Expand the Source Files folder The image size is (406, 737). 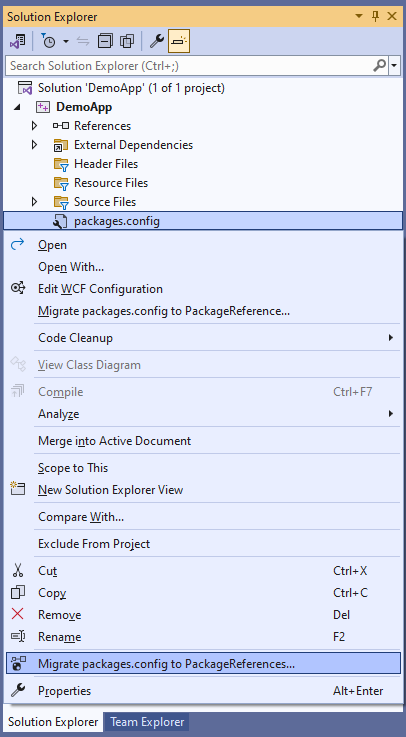coord(34,202)
